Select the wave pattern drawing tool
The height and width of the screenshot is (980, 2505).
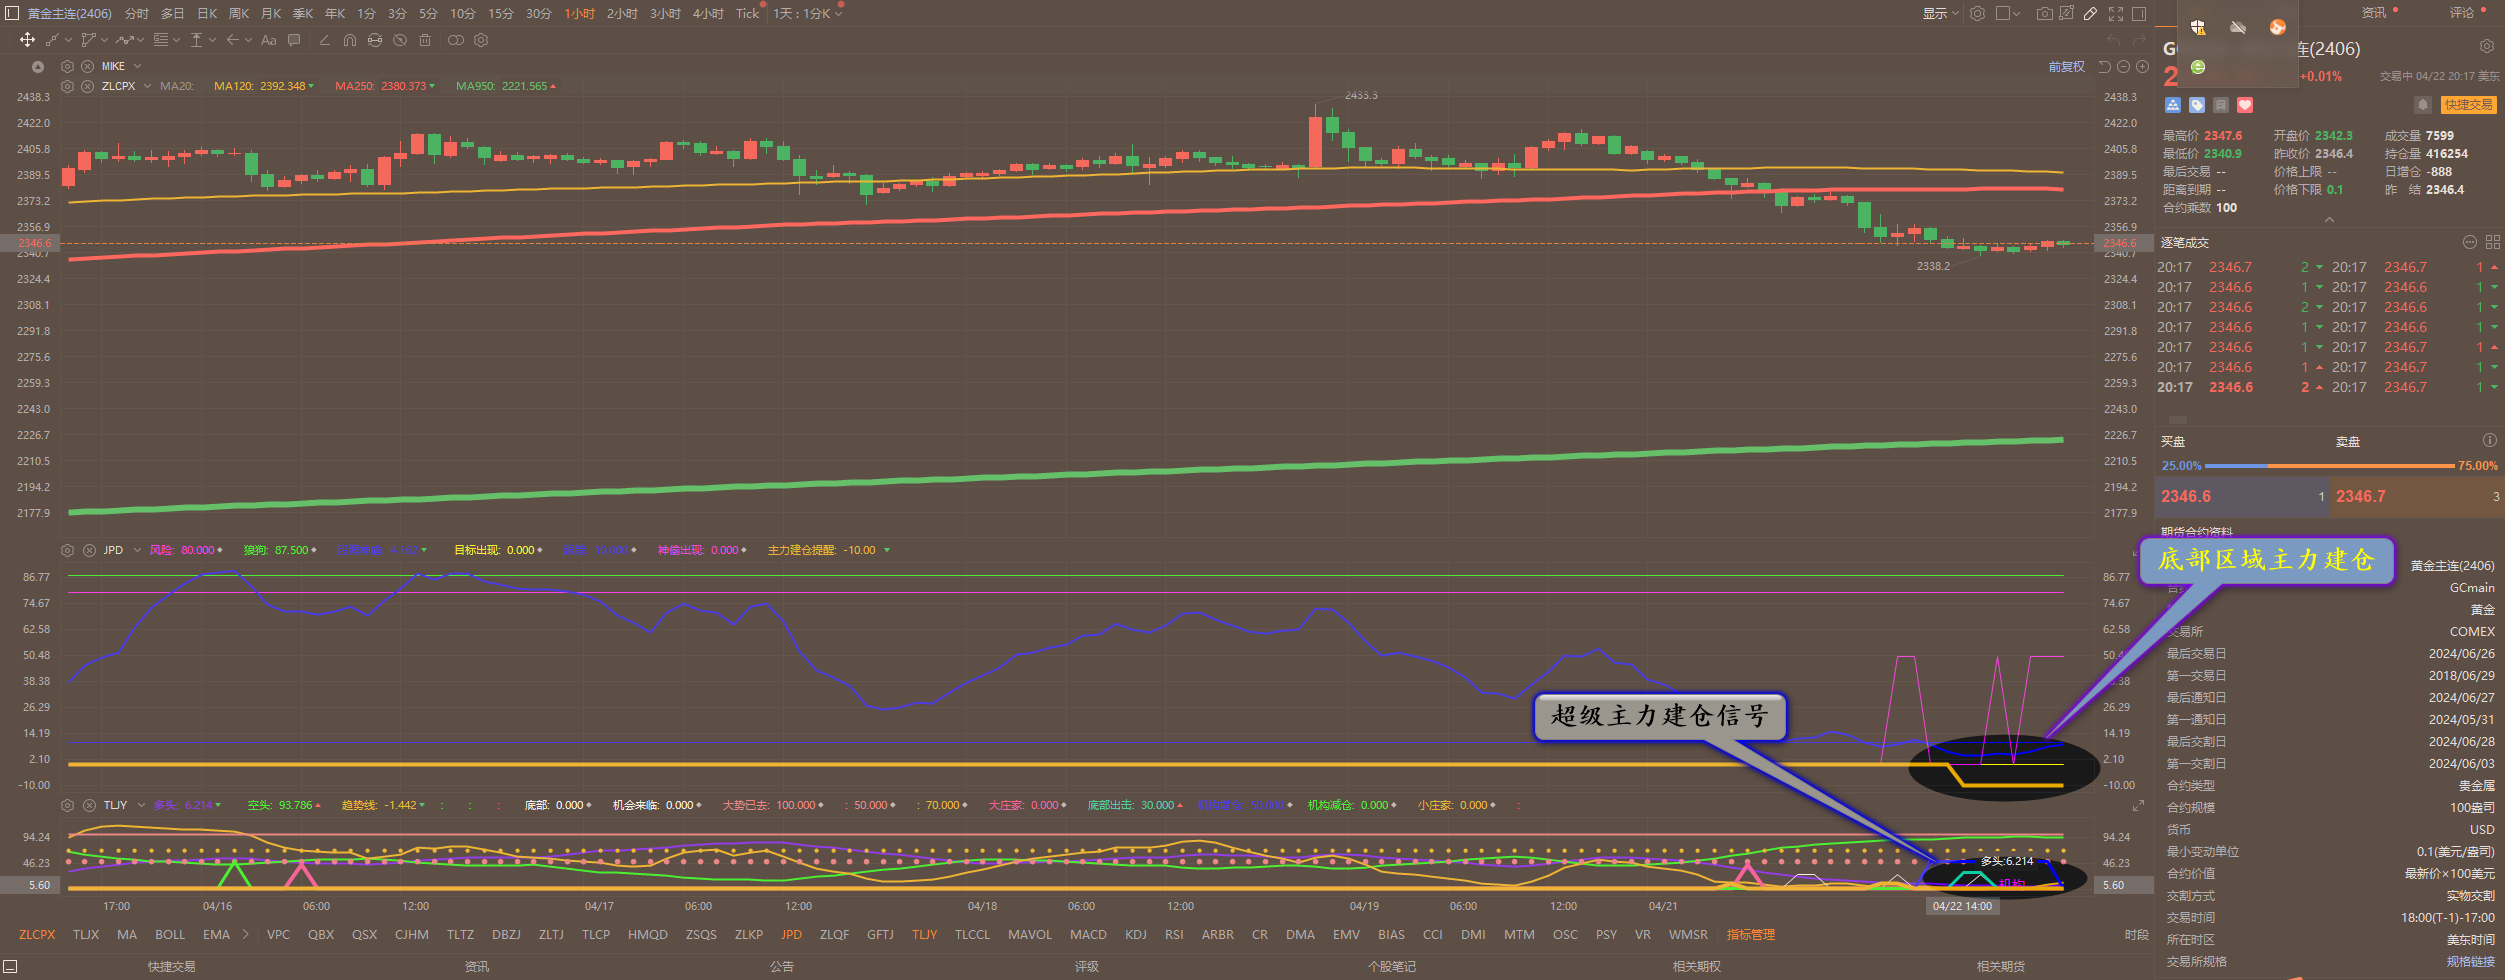(x=124, y=40)
